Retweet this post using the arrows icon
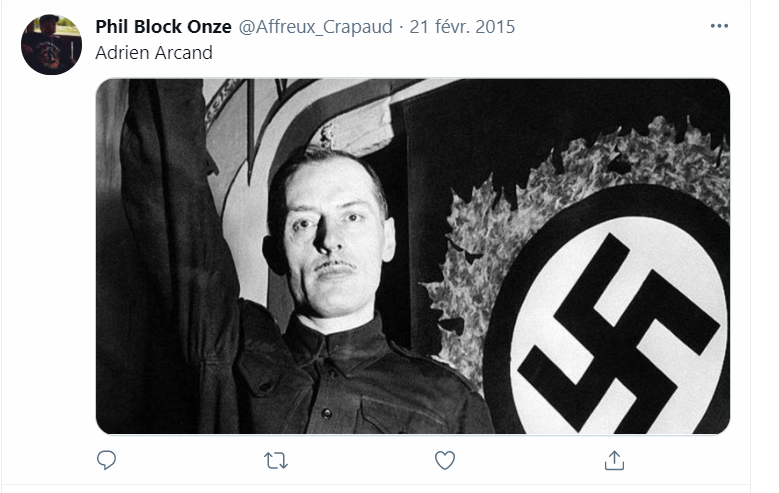 click(x=276, y=461)
